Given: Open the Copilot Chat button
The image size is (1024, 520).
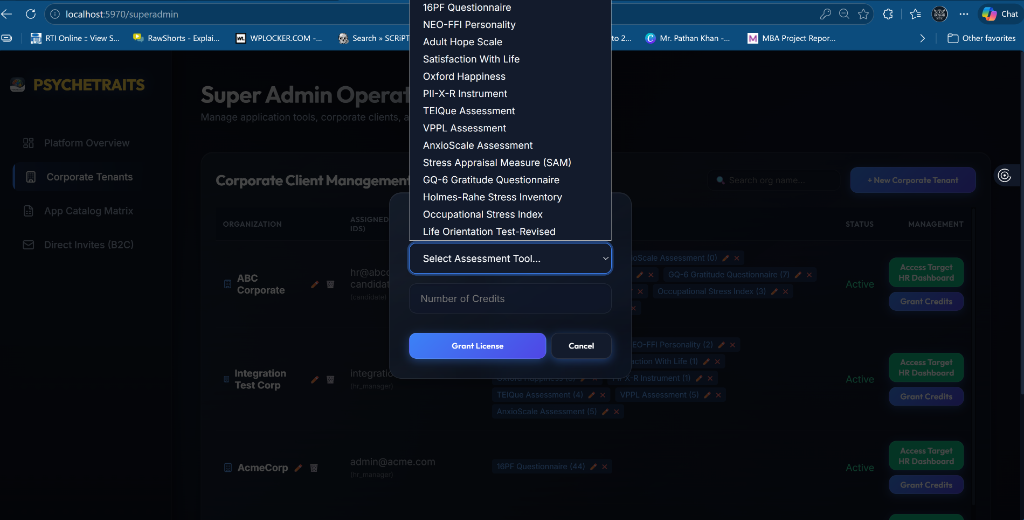Looking at the screenshot, I should tap(1000, 14).
